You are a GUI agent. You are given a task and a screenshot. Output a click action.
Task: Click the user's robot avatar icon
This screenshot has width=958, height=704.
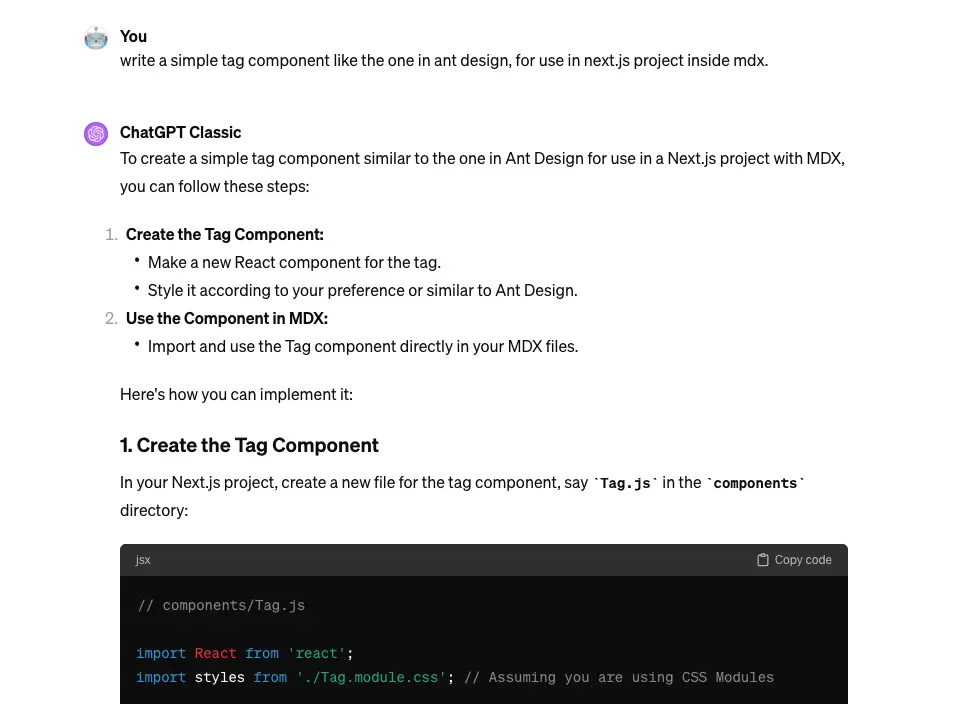click(96, 38)
